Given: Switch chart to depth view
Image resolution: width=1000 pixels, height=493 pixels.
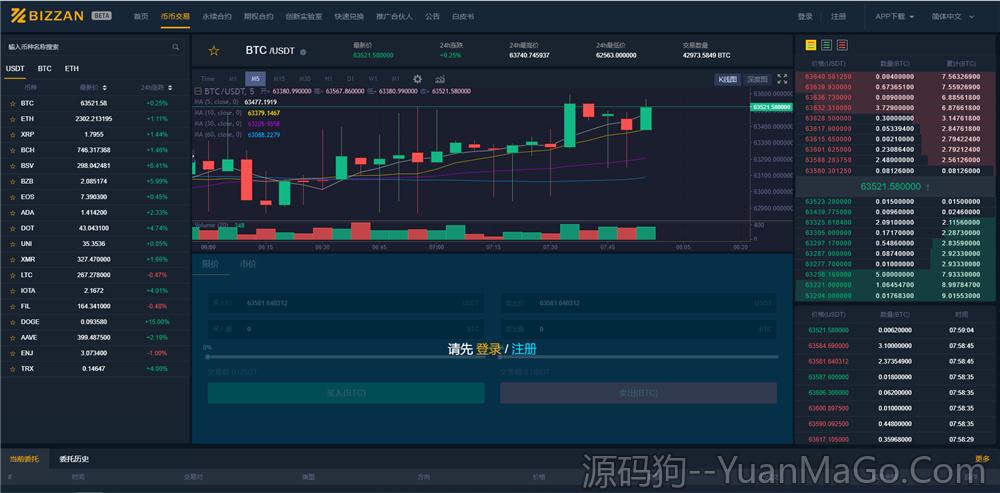Looking at the screenshot, I should (x=758, y=80).
